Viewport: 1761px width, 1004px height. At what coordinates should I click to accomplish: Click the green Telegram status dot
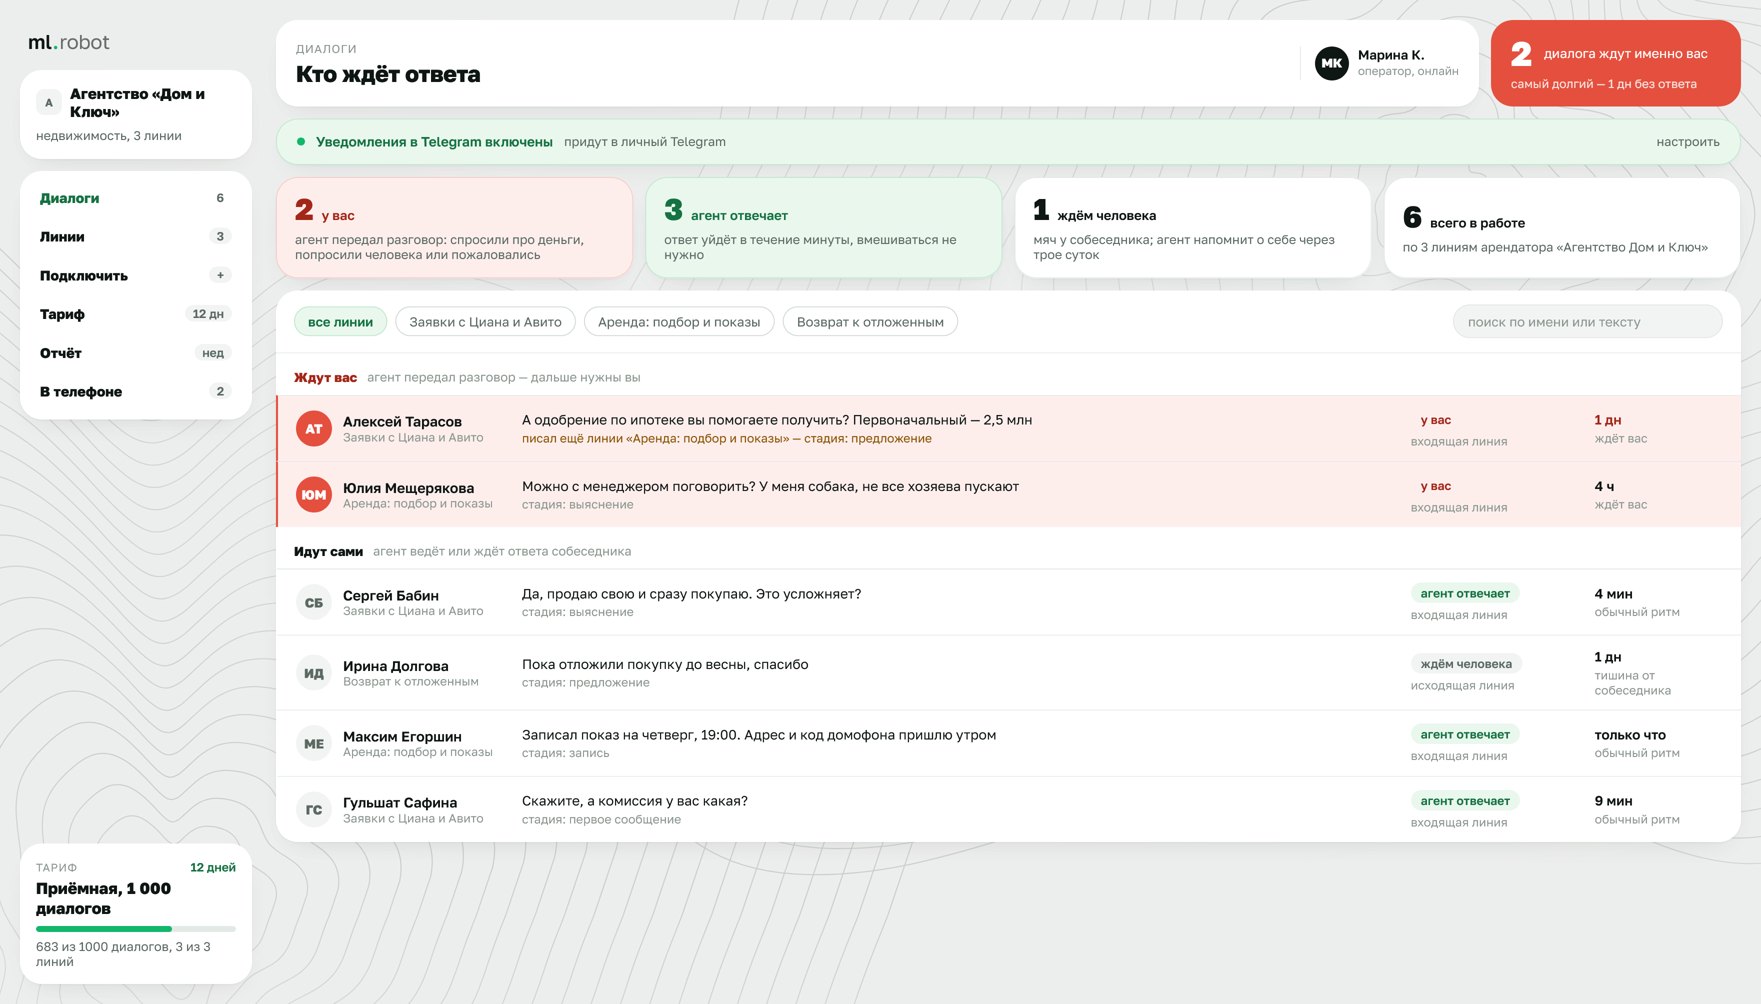coord(300,142)
